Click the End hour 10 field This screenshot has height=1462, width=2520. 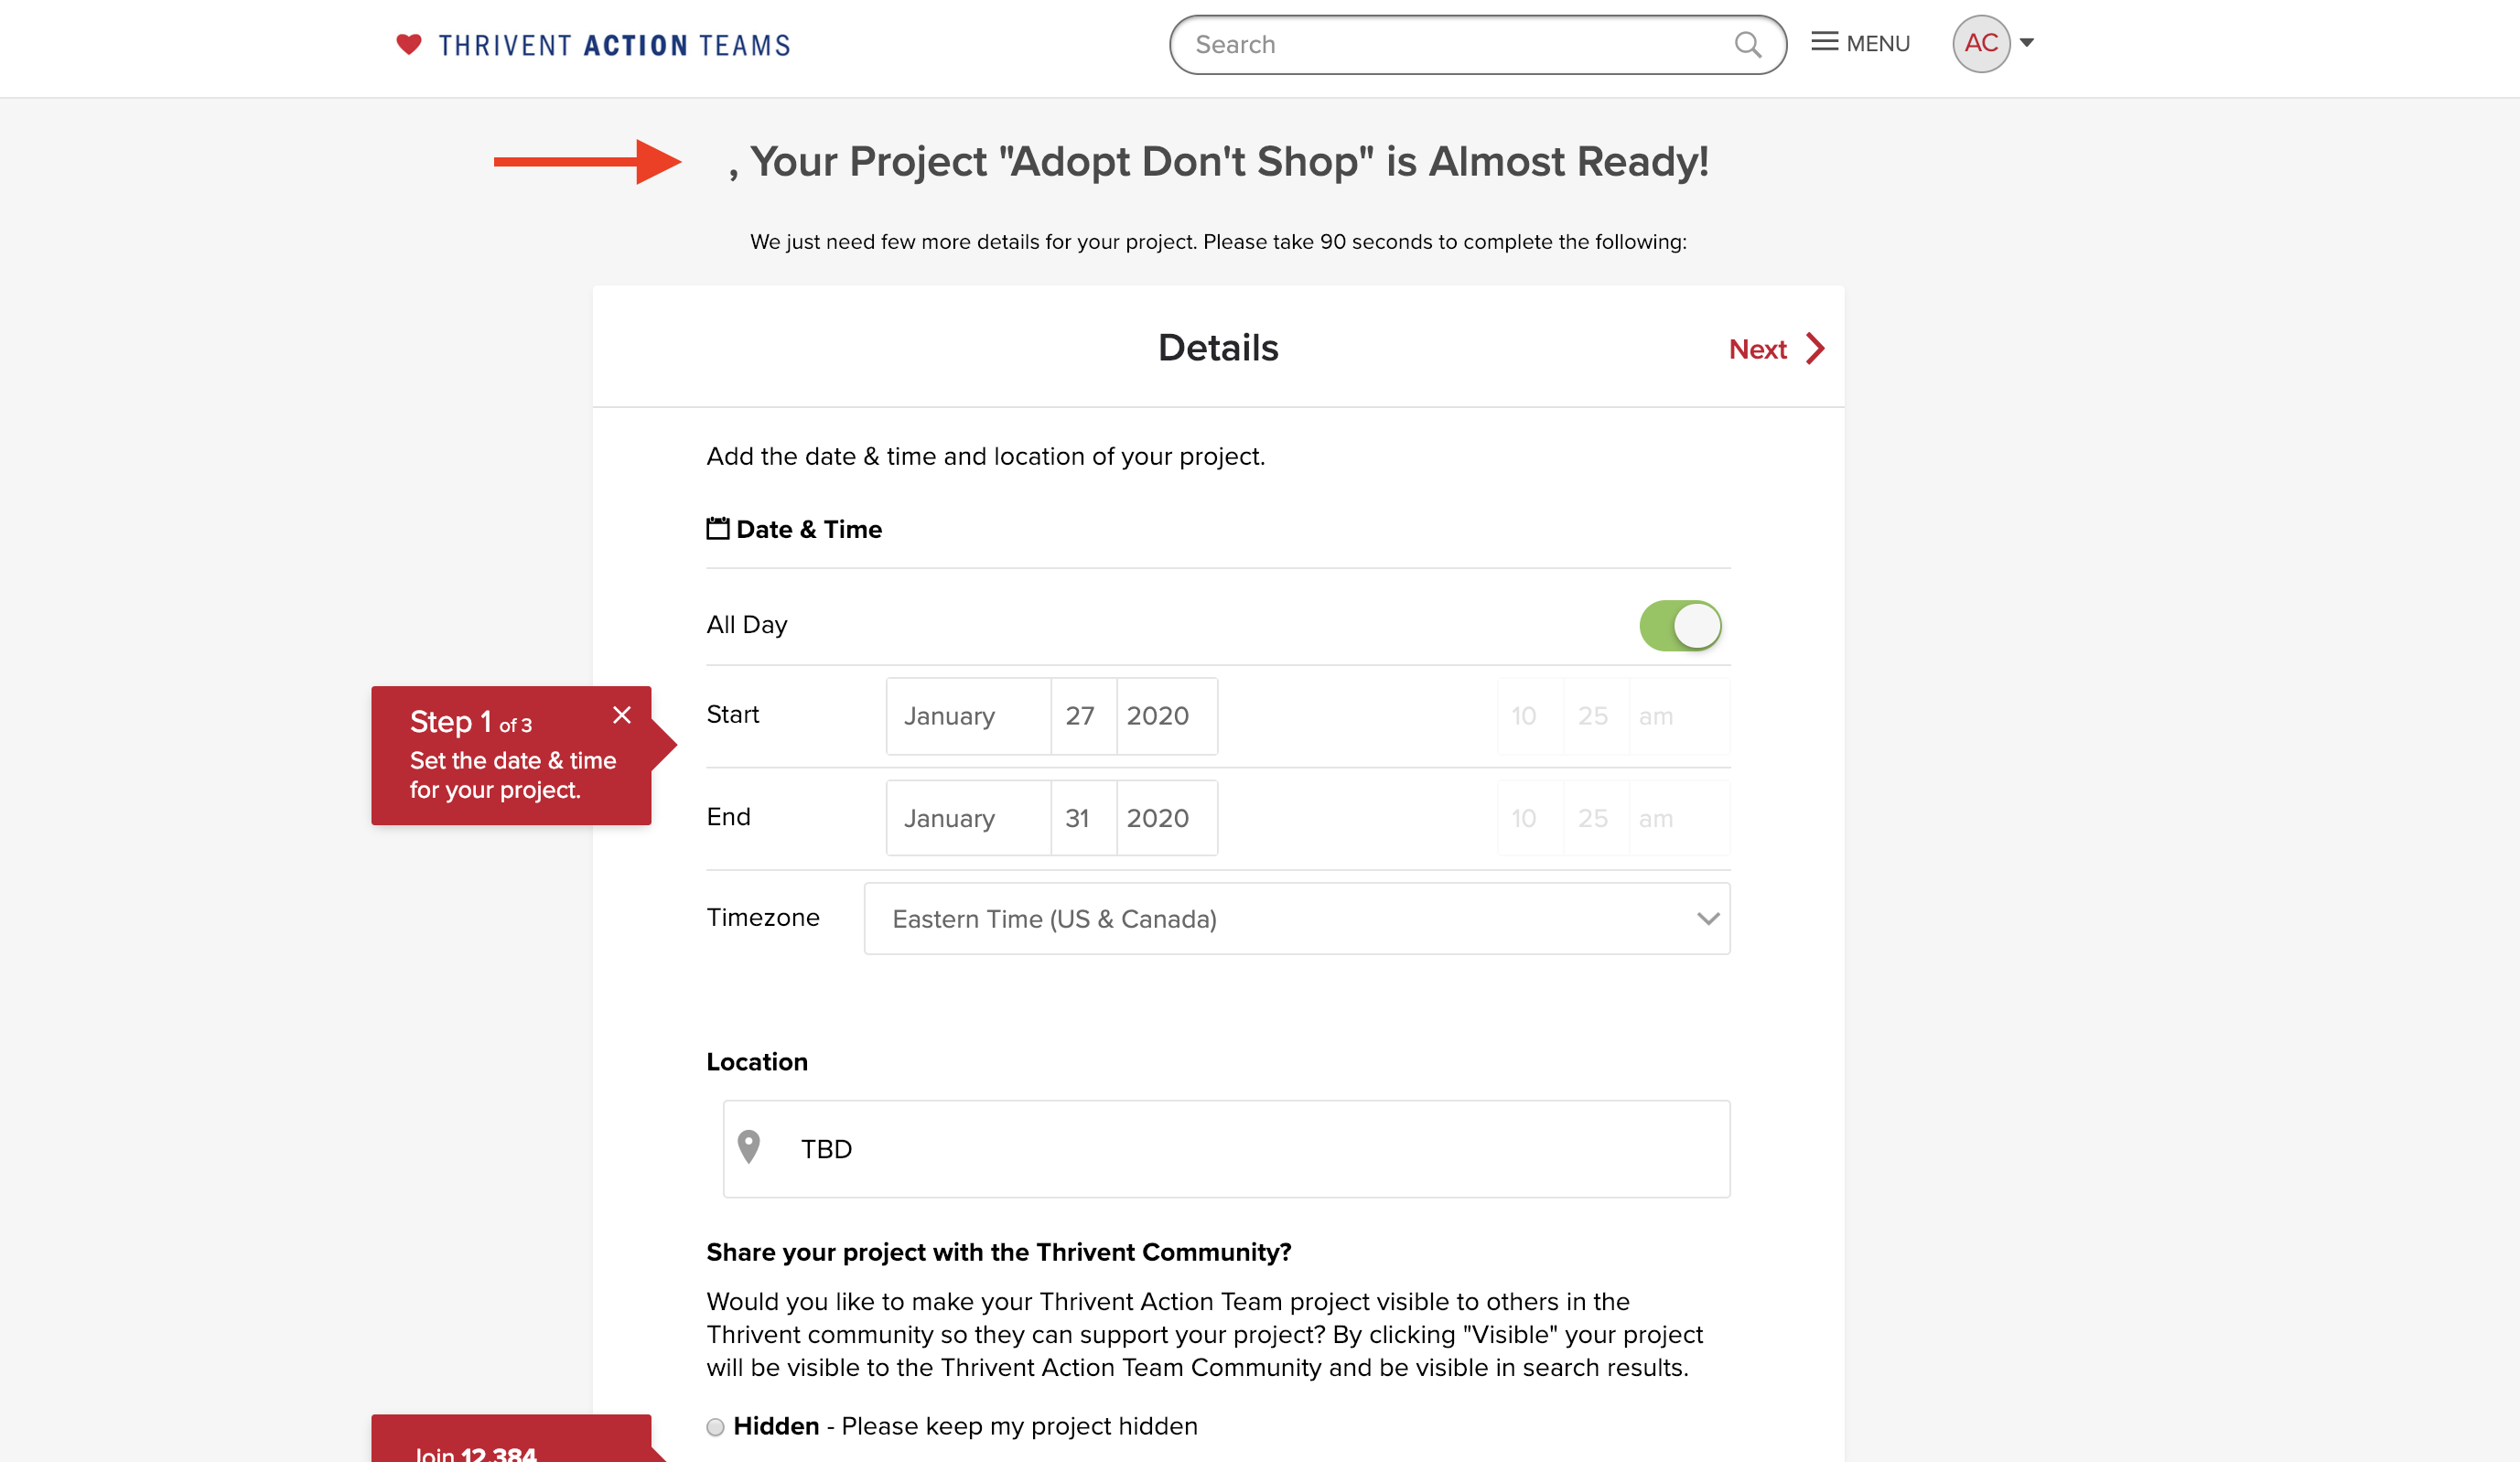tap(1530, 818)
